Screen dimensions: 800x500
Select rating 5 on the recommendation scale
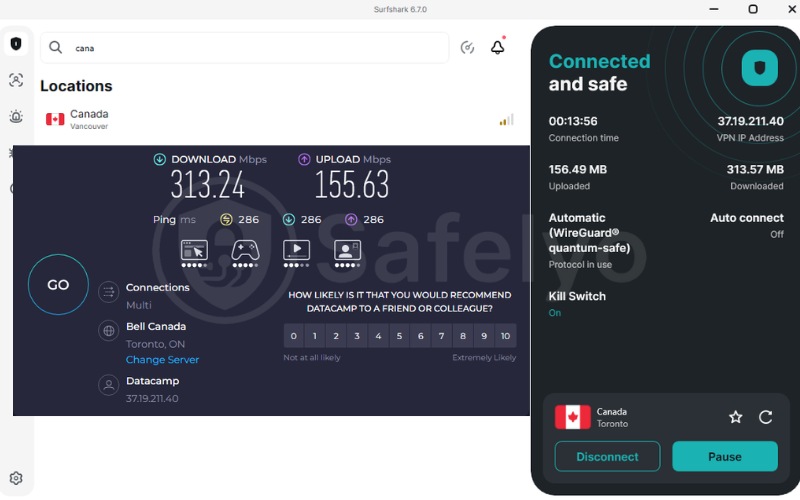399,336
